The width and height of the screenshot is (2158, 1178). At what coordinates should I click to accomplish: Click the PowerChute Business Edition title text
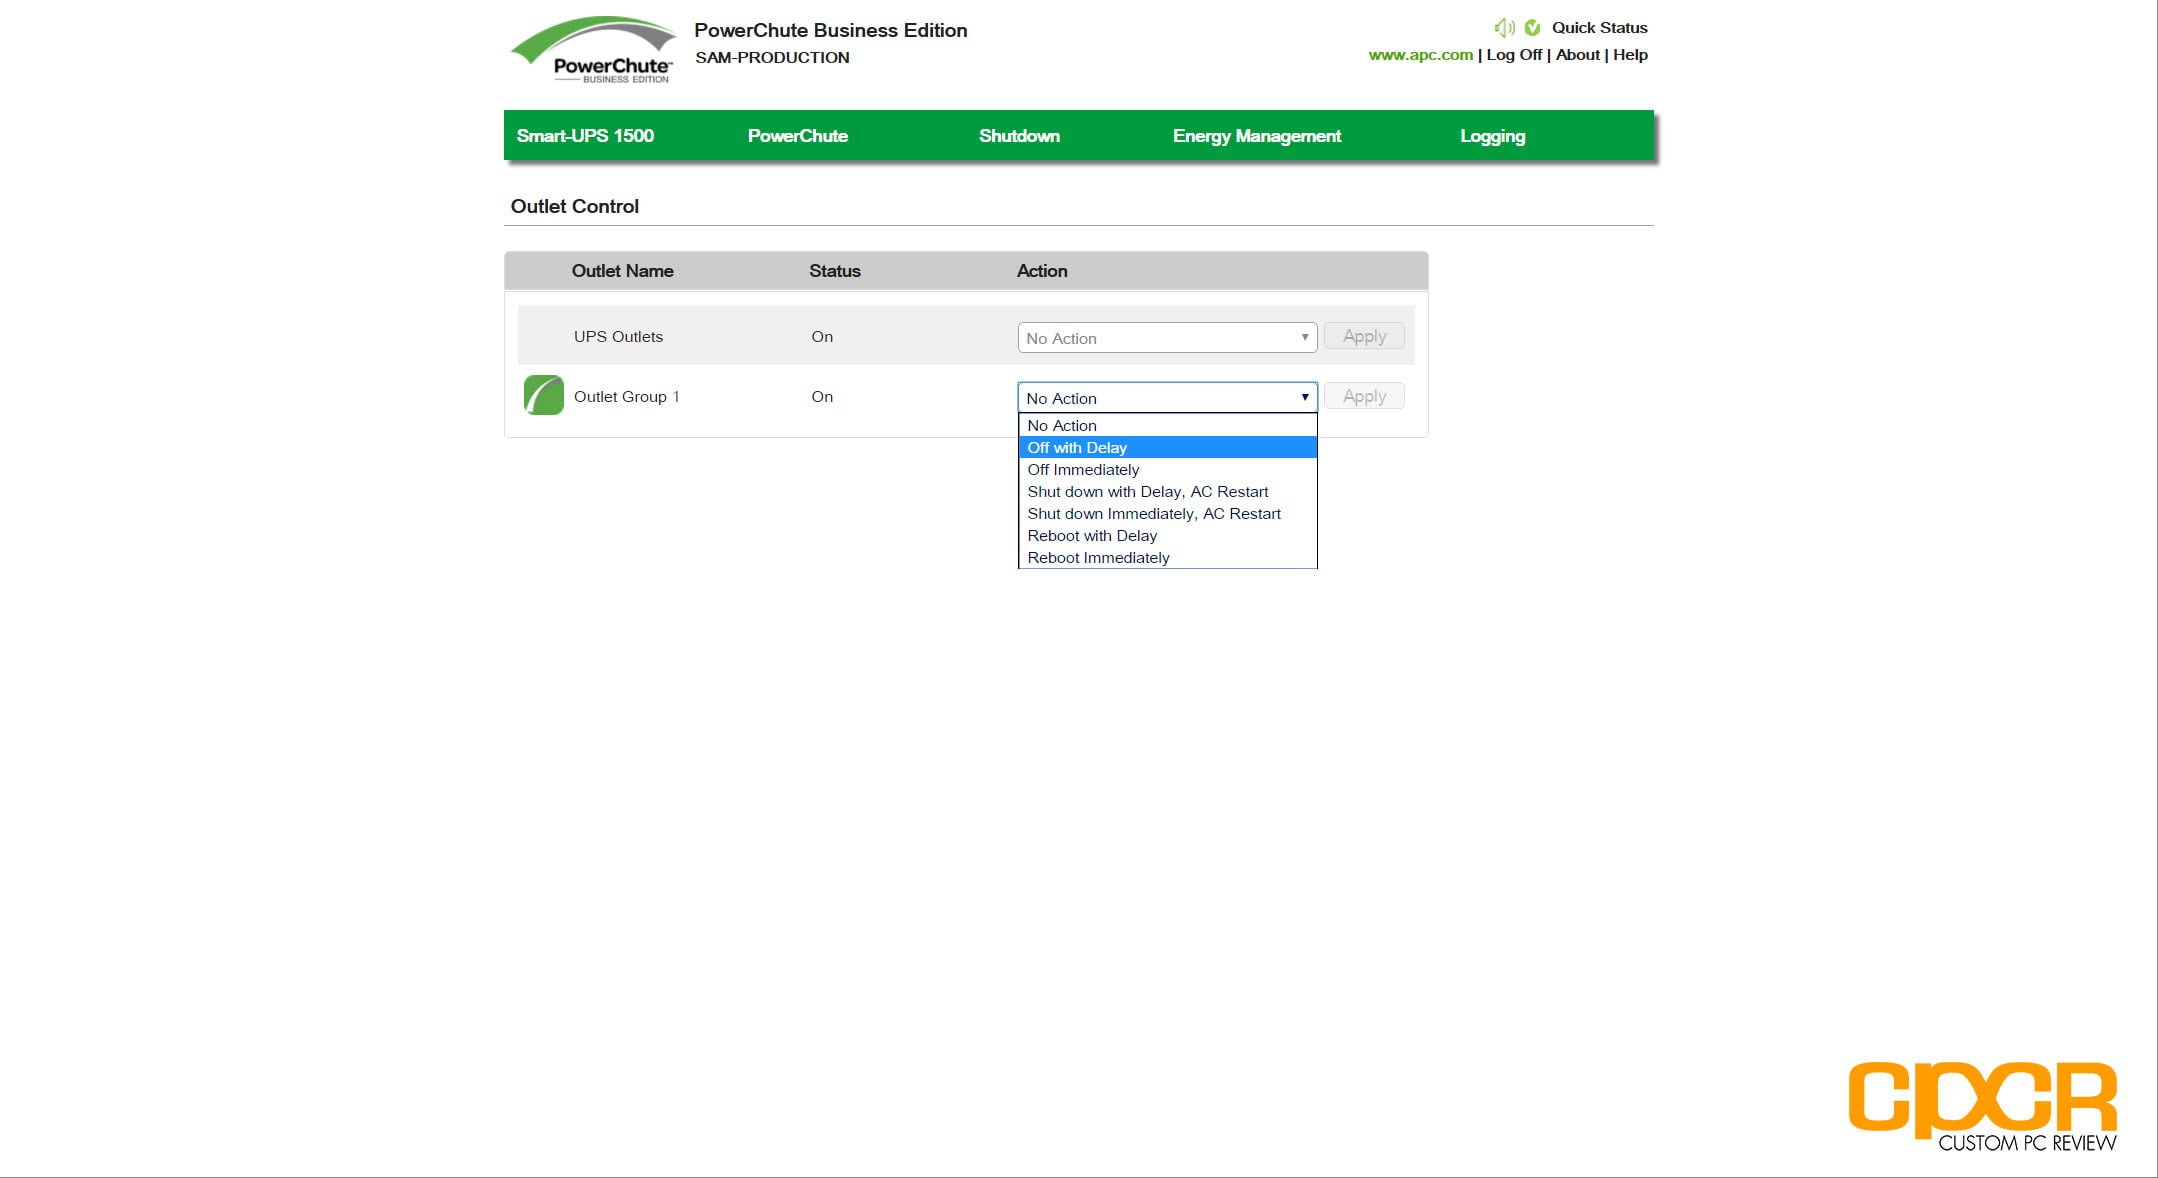click(x=830, y=31)
